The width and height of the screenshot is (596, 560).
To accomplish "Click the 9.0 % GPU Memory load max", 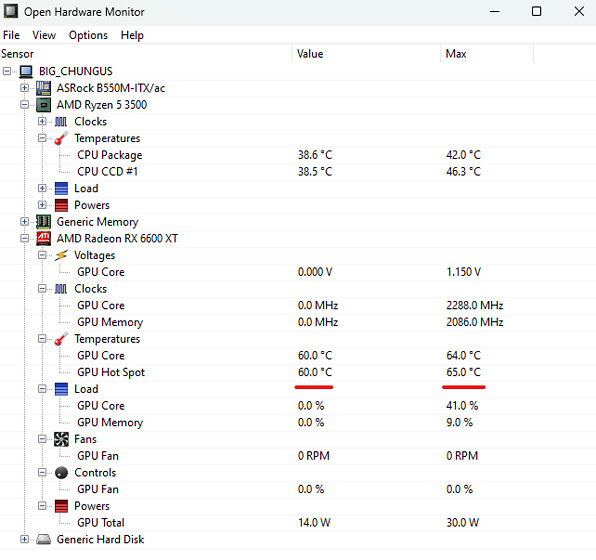I will point(460,422).
